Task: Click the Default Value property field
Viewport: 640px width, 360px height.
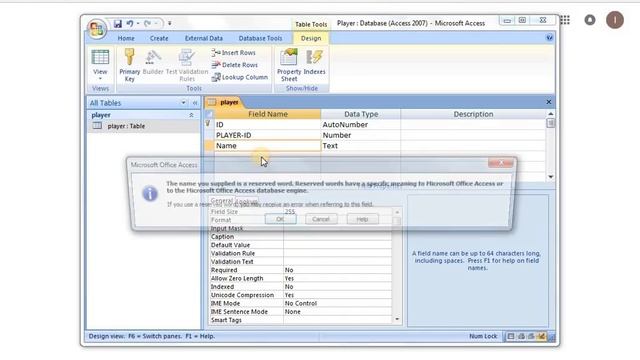Action: 338,245
